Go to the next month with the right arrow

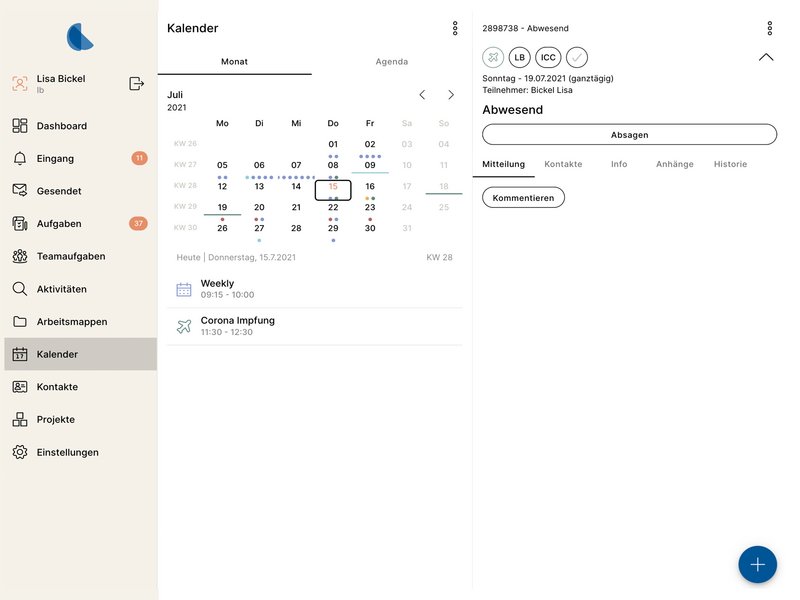pyautogui.click(x=451, y=95)
